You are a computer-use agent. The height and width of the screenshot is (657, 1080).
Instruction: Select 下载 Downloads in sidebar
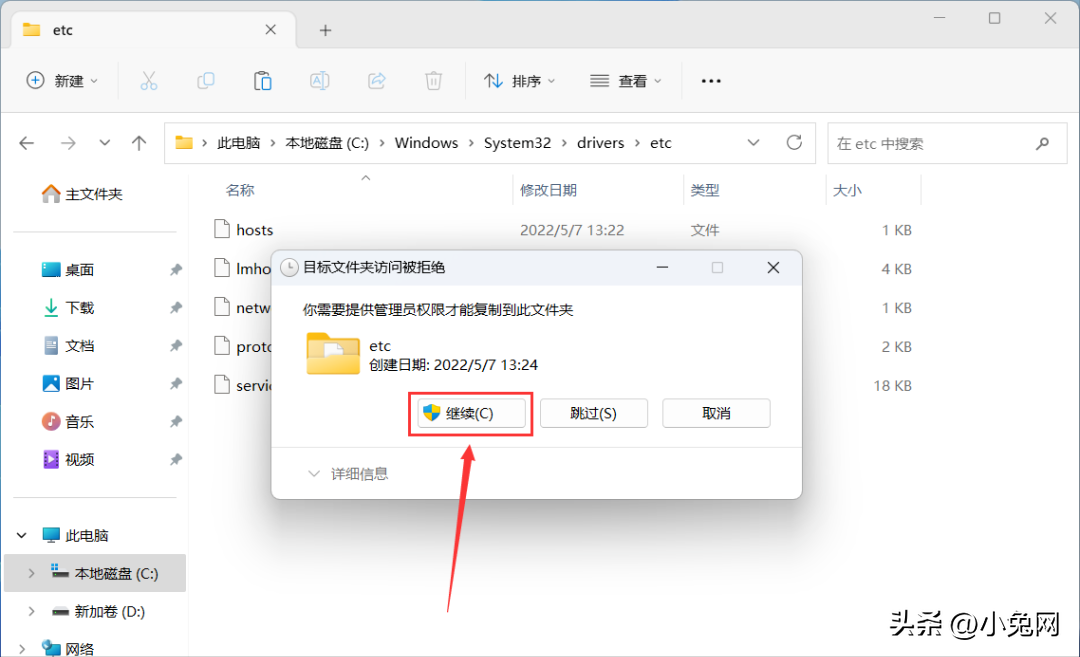(x=80, y=308)
